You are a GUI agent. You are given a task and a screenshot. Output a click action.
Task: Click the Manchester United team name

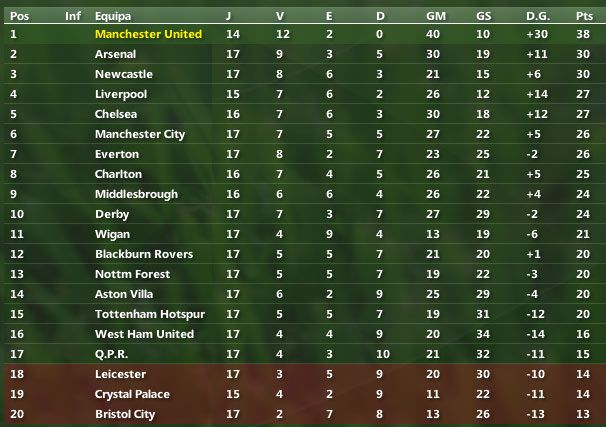(148, 34)
